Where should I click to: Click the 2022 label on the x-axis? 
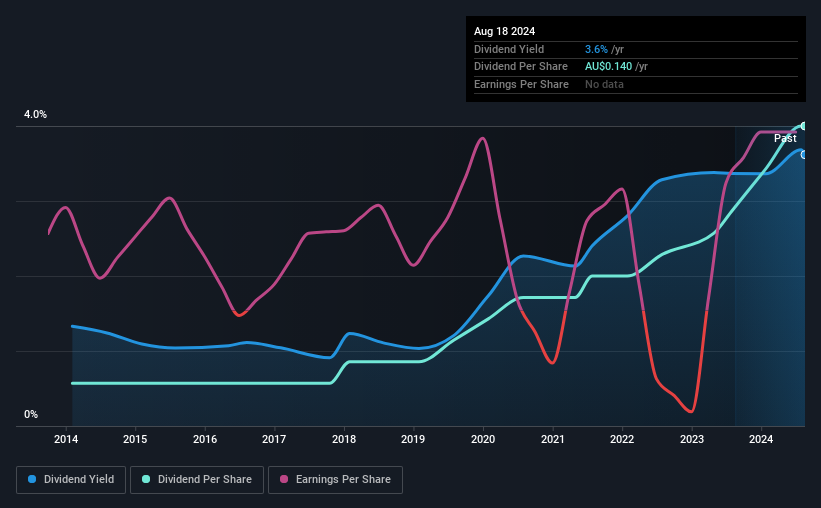(x=622, y=439)
